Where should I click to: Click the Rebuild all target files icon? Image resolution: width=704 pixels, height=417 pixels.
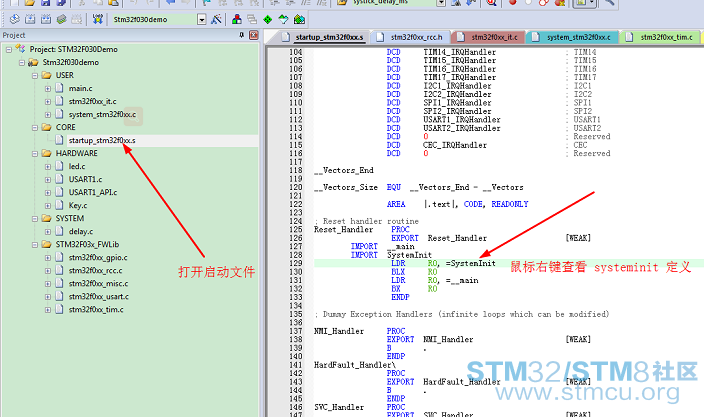pos(46,19)
